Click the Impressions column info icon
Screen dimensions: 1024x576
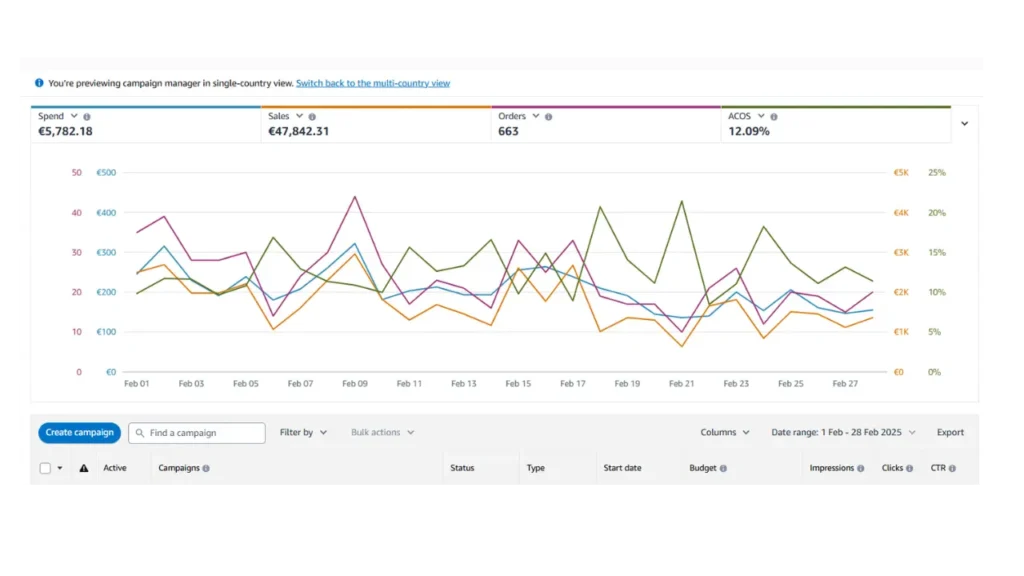tap(861, 468)
